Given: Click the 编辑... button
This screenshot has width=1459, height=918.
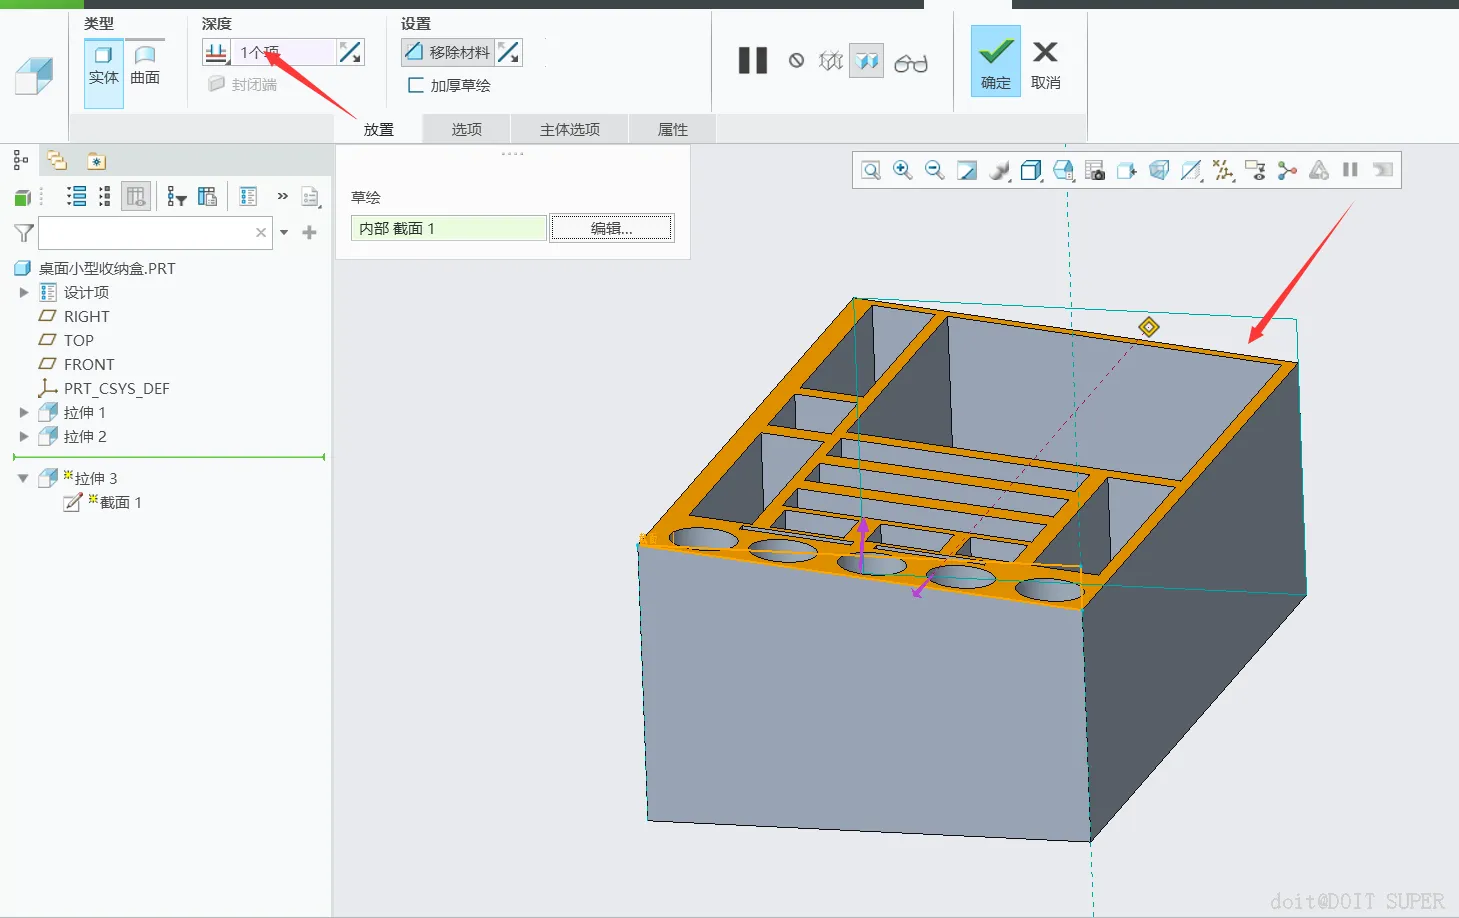Looking at the screenshot, I should pyautogui.click(x=612, y=228).
